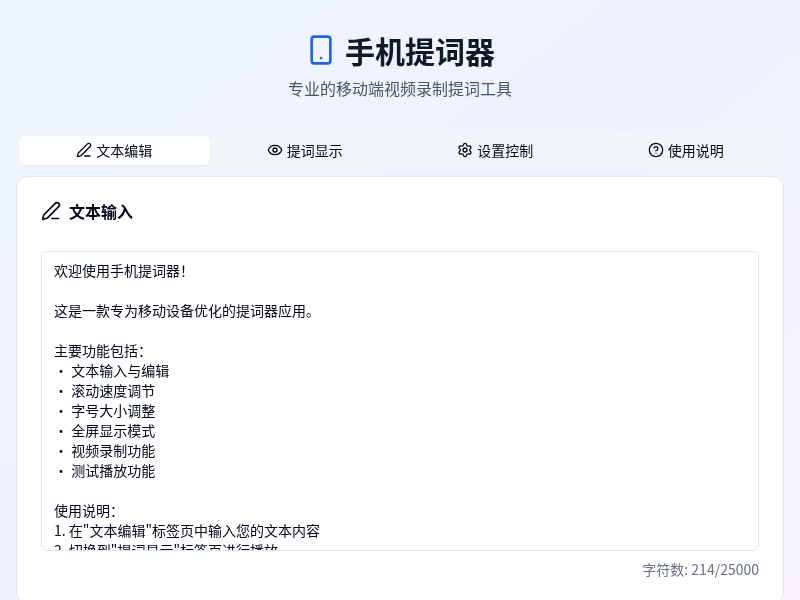Screen dimensions: 800x600
Task: Click the question mark icon on 使用说明 tab
Action: point(654,151)
